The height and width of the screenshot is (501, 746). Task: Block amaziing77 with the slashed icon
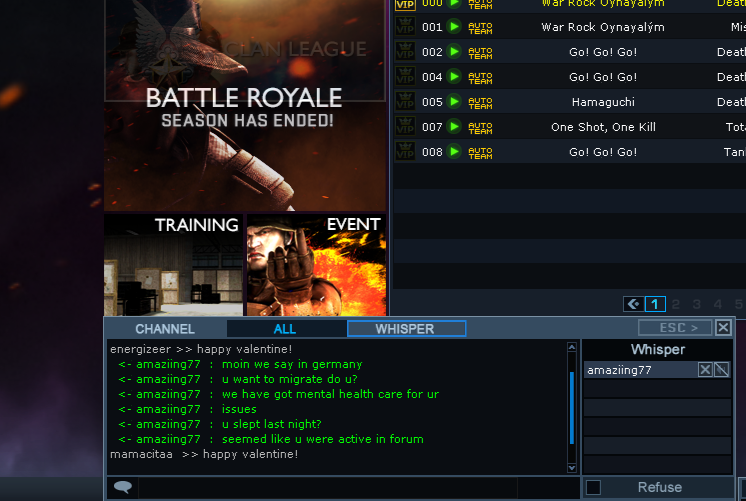click(x=721, y=370)
